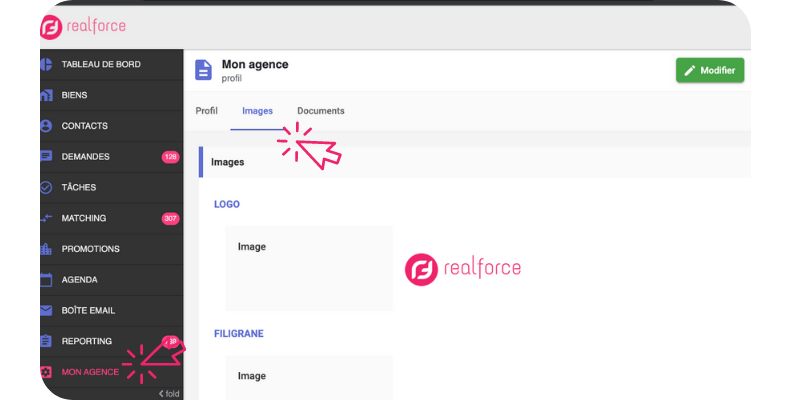Click the Demandes message icon
The width and height of the screenshot is (800, 400).
coord(46,156)
